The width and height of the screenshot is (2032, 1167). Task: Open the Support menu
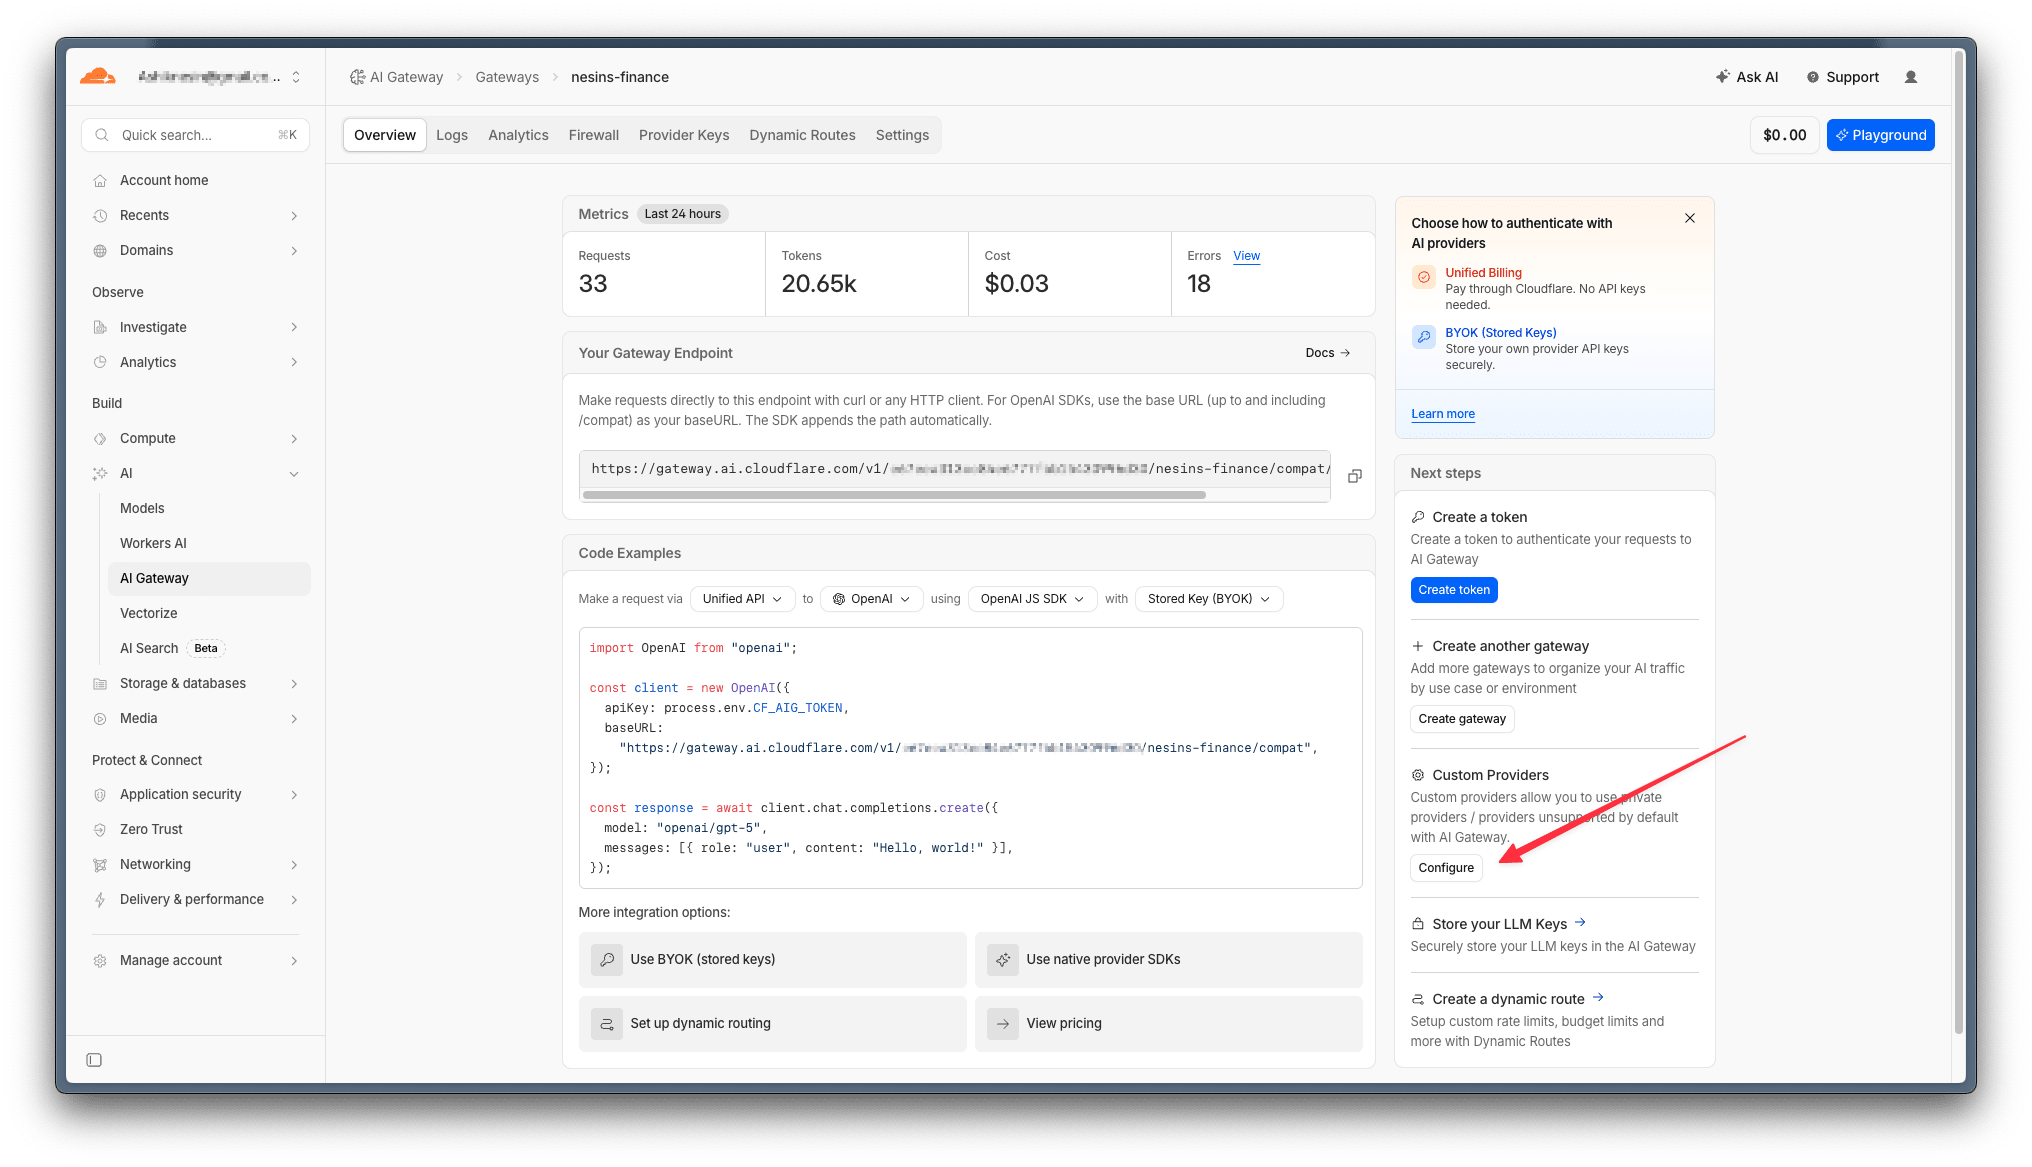coord(1842,77)
